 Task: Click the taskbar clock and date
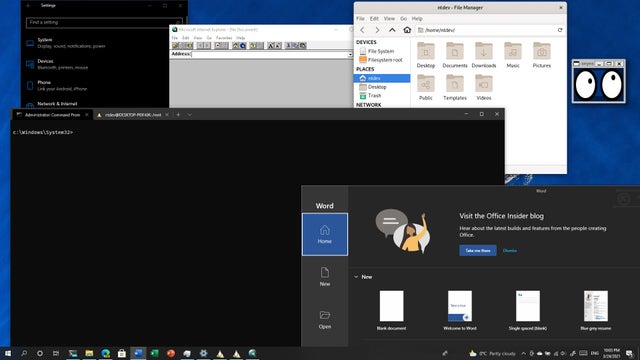click(x=611, y=353)
